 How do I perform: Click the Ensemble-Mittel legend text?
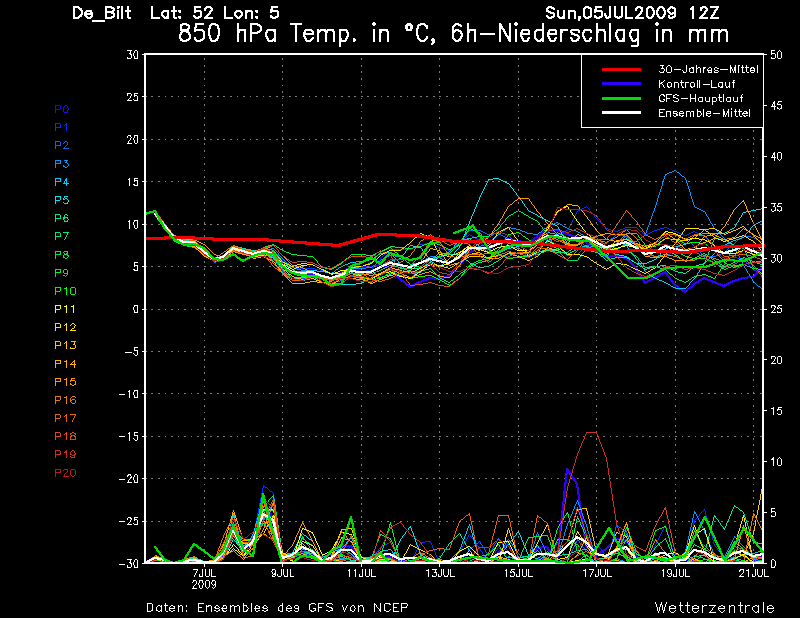tap(704, 113)
